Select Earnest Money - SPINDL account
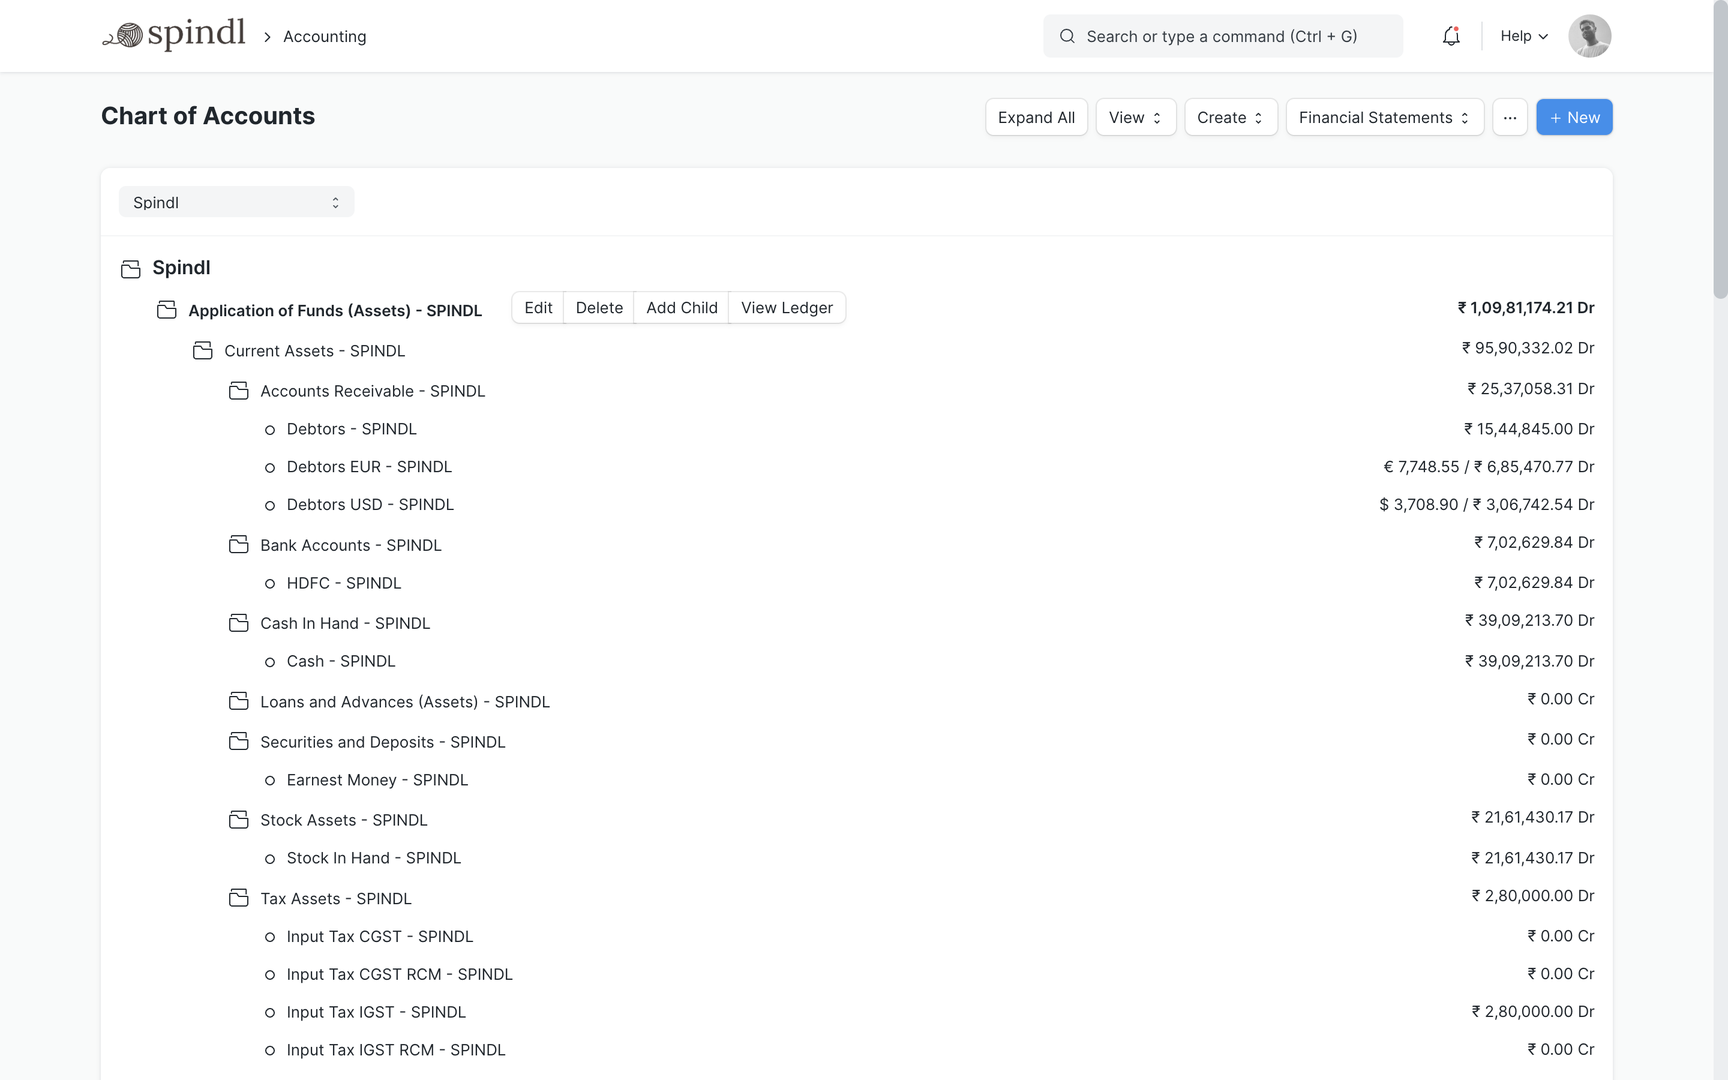The width and height of the screenshot is (1728, 1080). point(377,780)
